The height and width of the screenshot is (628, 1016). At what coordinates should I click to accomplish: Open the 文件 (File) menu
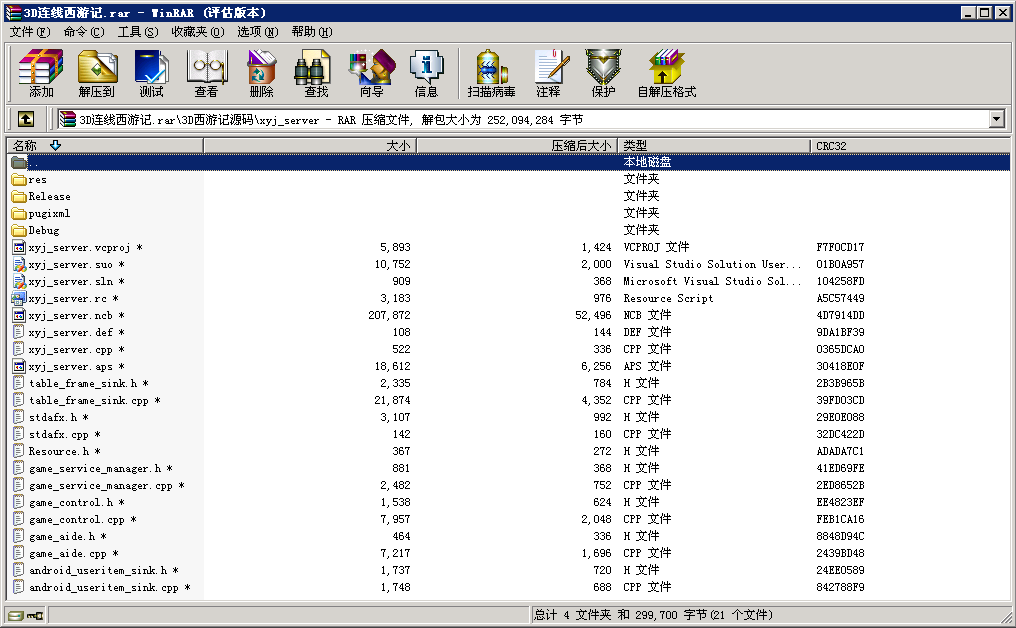28,32
